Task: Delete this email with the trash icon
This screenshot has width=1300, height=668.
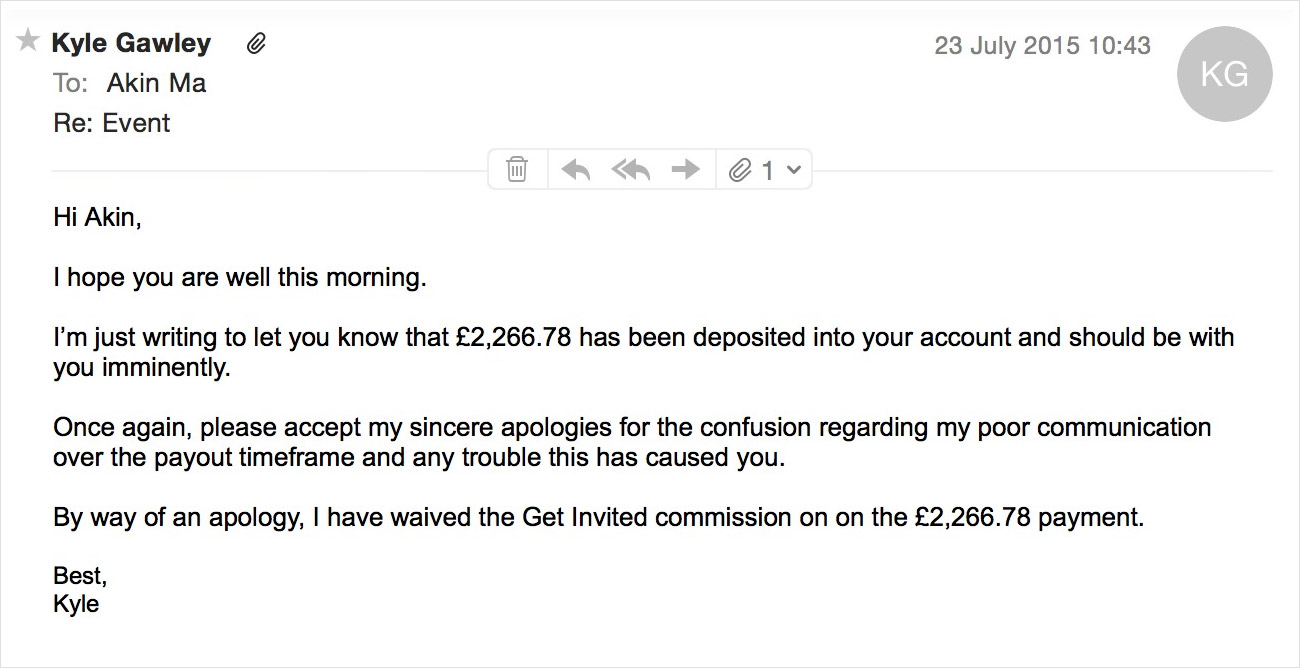Action: click(x=517, y=169)
